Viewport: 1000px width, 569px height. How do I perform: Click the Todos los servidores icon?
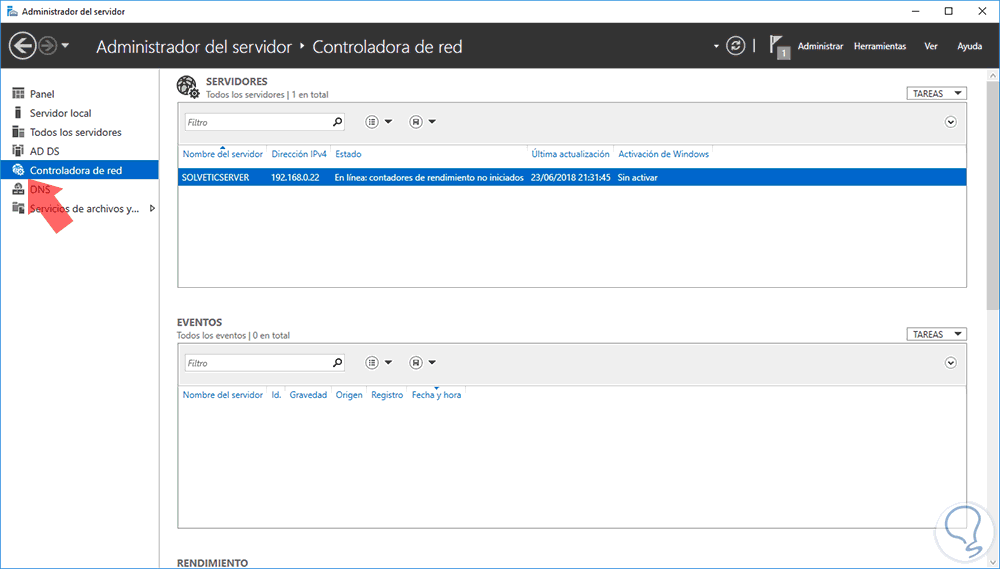(18, 131)
